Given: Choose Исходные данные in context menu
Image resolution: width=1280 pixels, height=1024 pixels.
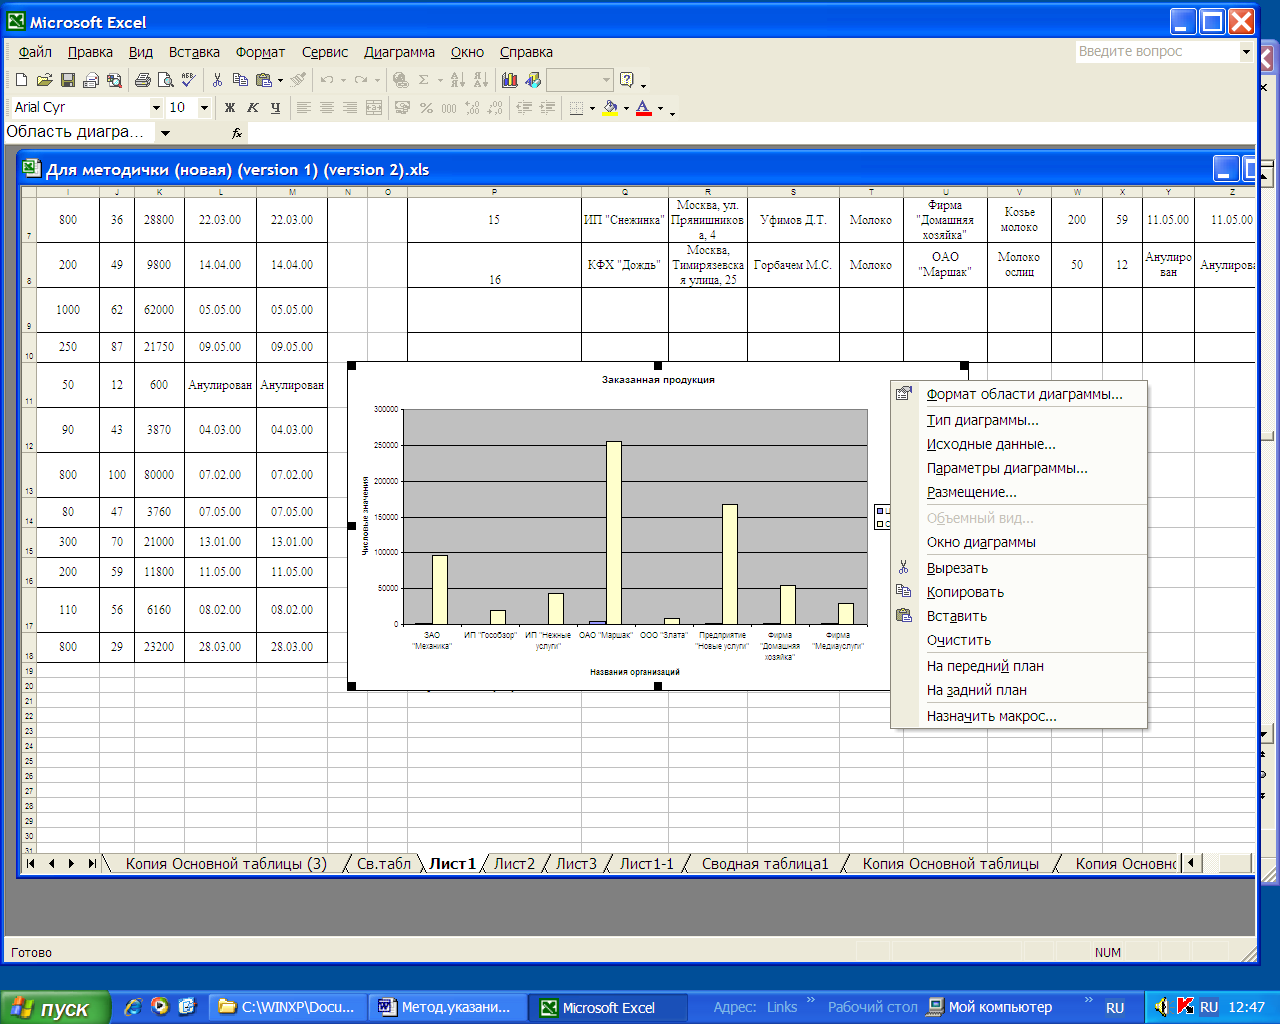Looking at the screenshot, I should (x=1018, y=444).
